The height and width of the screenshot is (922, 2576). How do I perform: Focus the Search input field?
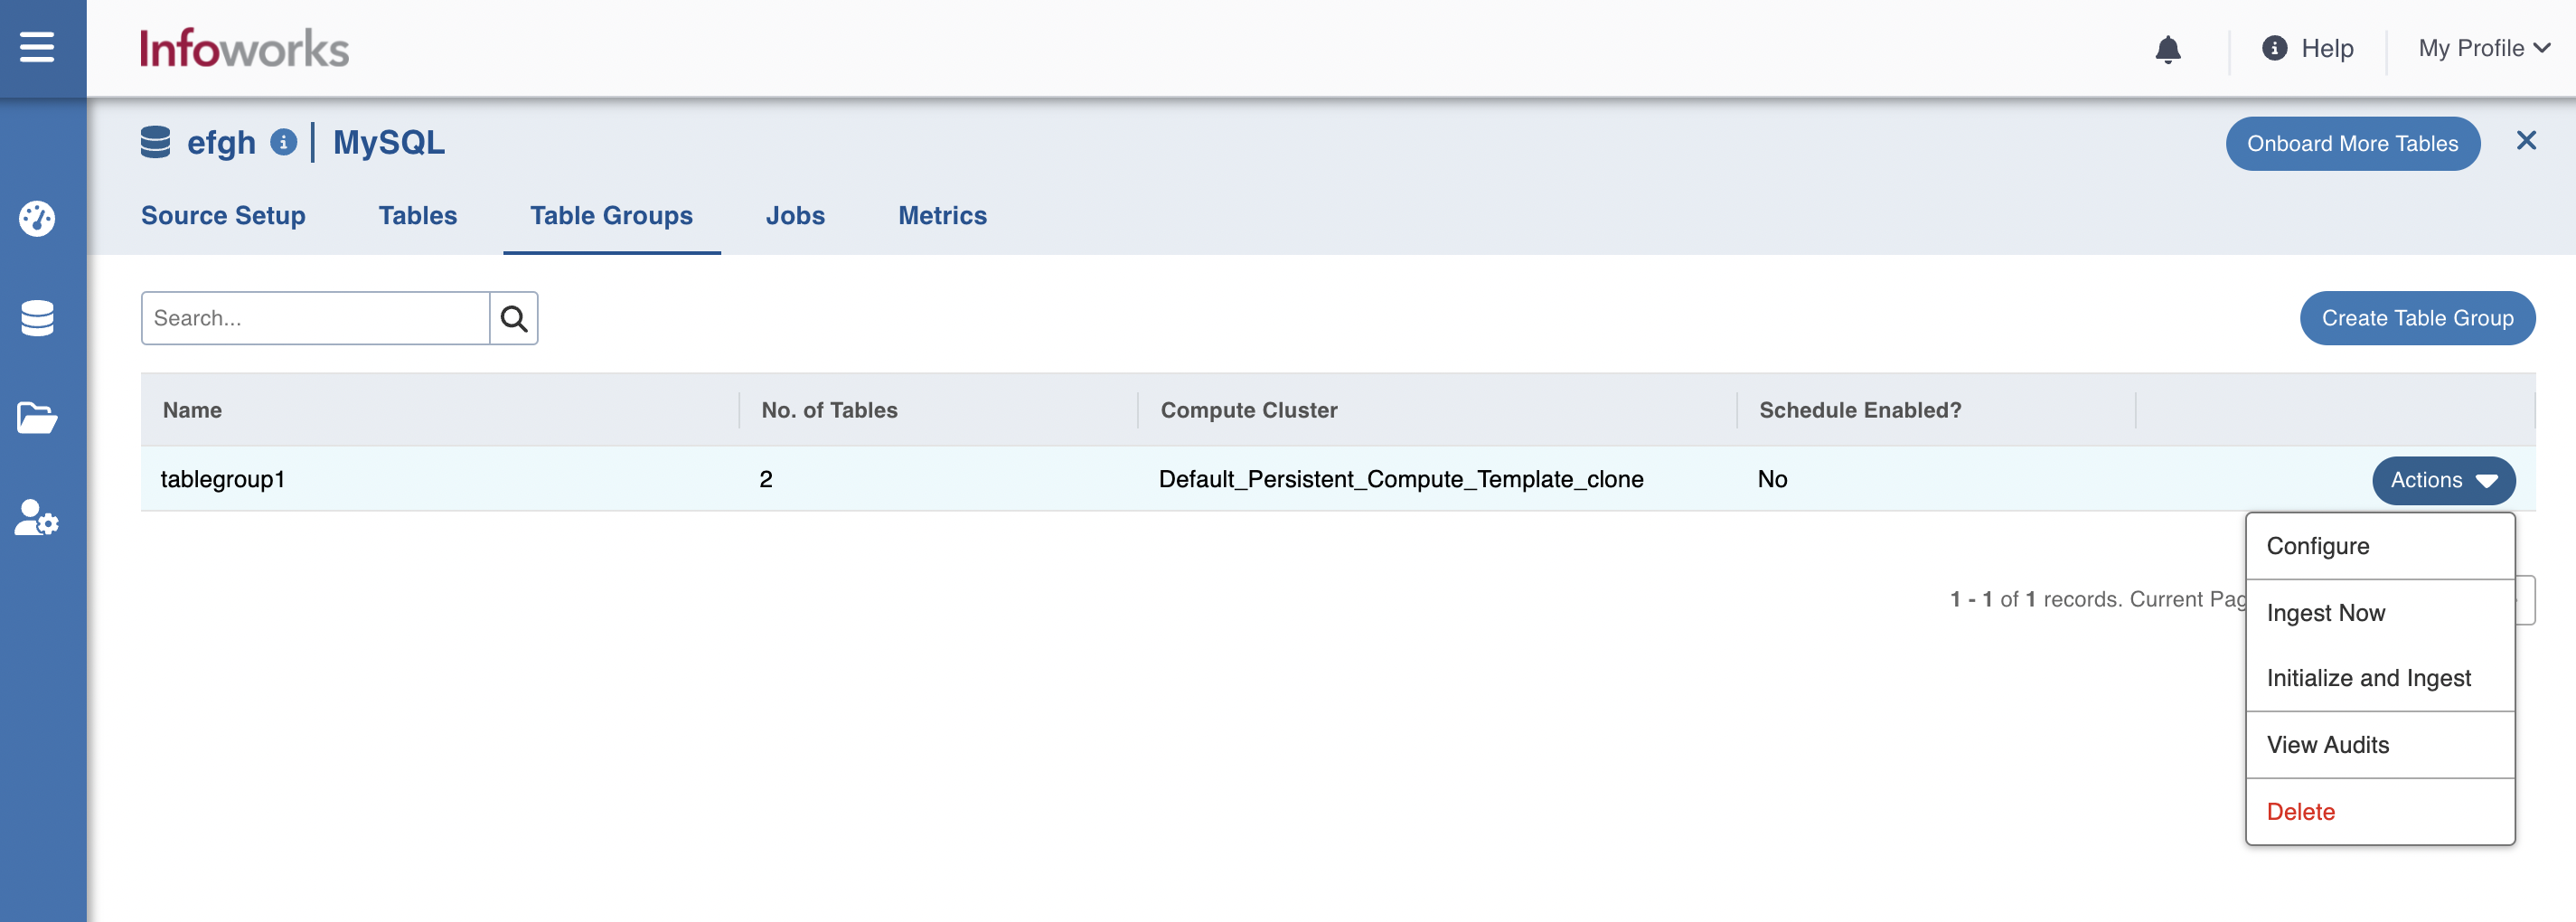[x=315, y=318]
